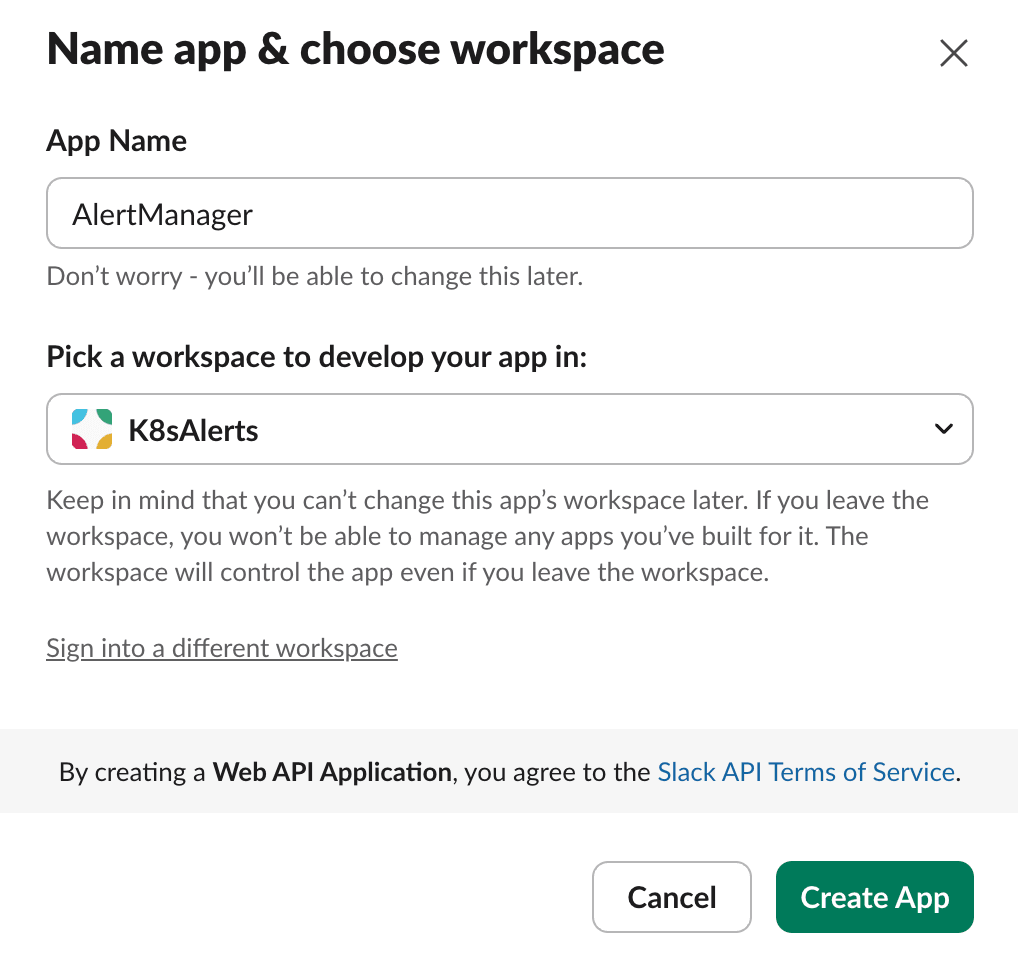Open the workspace picker showing K8sAlerts
This screenshot has height=962, width=1018.
509,428
